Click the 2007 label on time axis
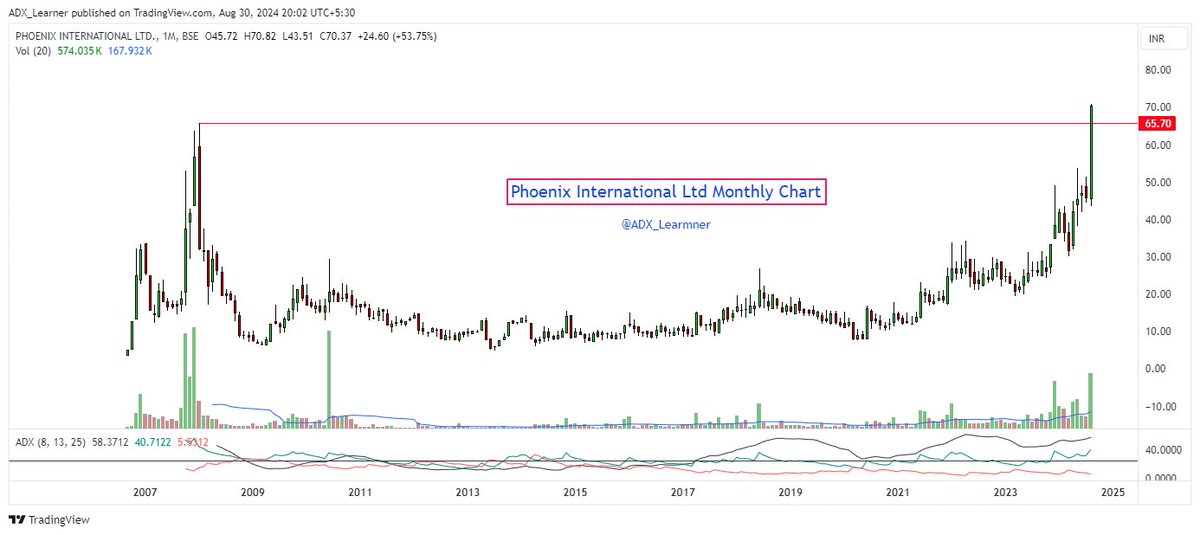 click(x=145, y=493)
